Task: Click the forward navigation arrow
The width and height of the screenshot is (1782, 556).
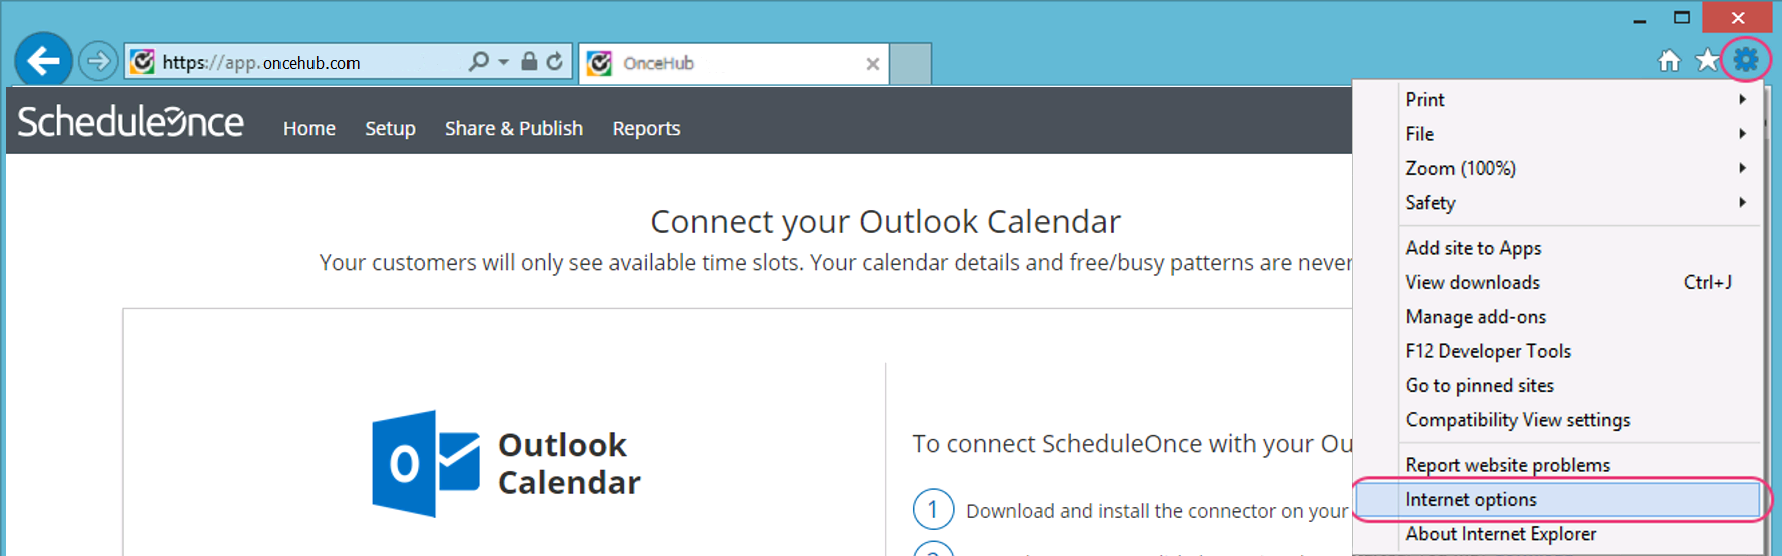Action: [98, 62]
